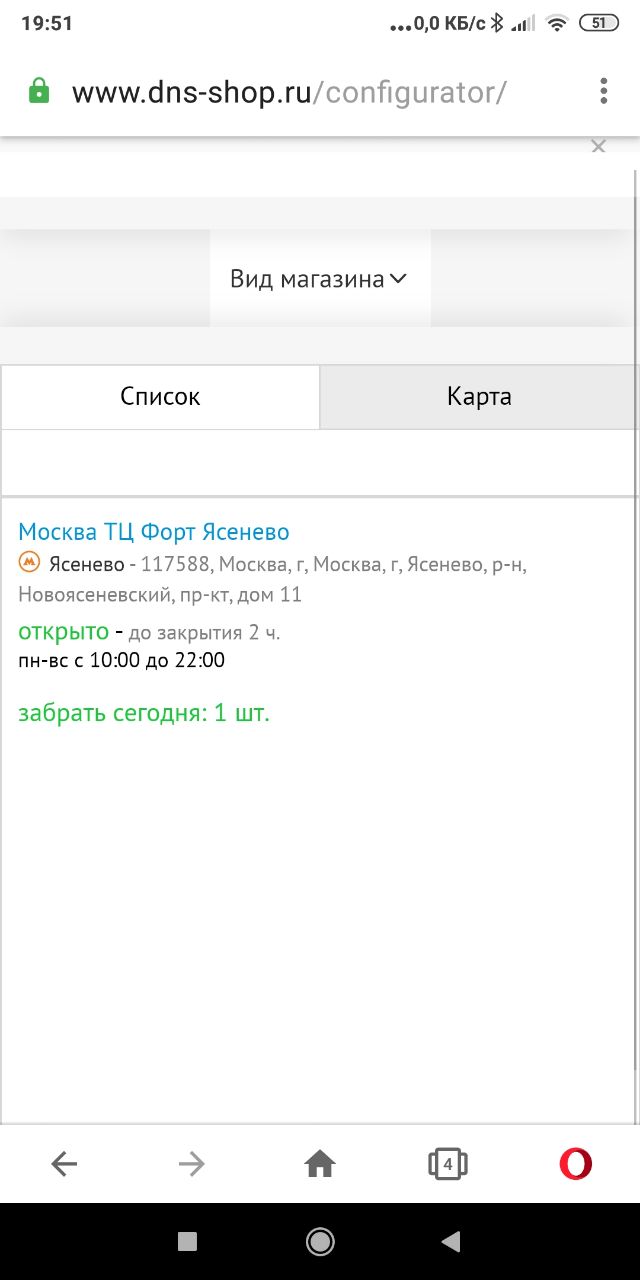
Task: Tap the orange metro icon by Ясенево
Action: [29, 564]
